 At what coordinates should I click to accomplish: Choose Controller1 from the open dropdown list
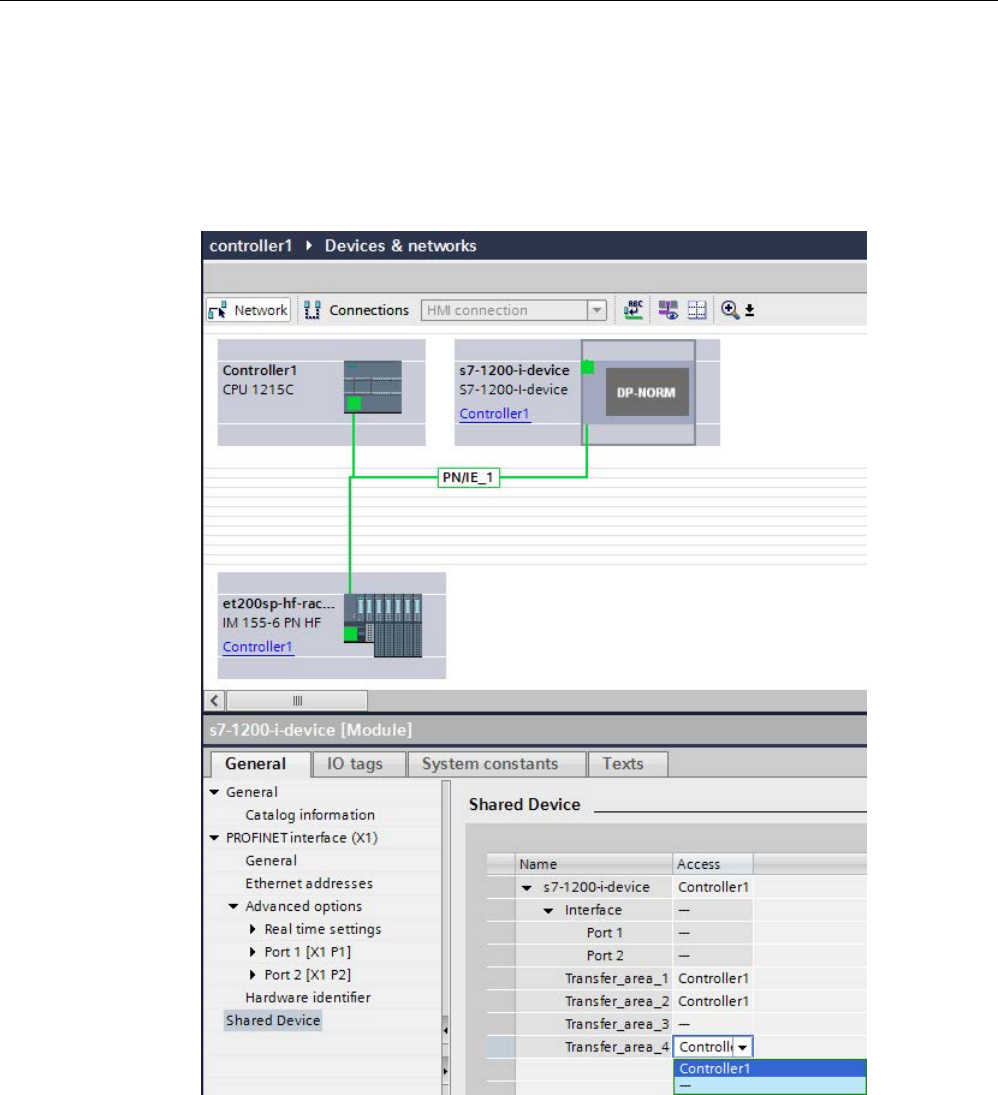770,1068
